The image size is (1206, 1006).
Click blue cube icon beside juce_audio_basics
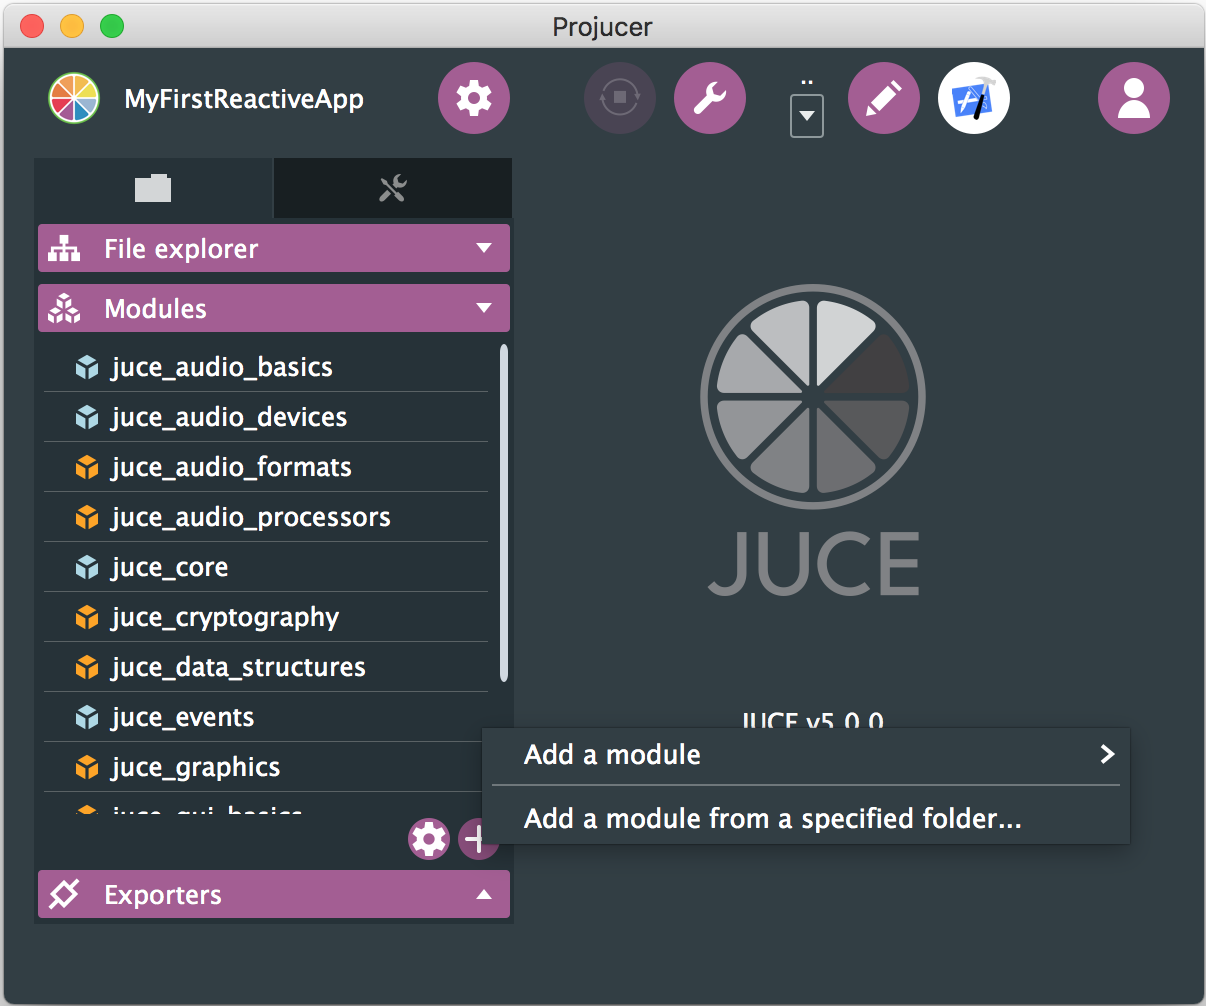[87, 367]
